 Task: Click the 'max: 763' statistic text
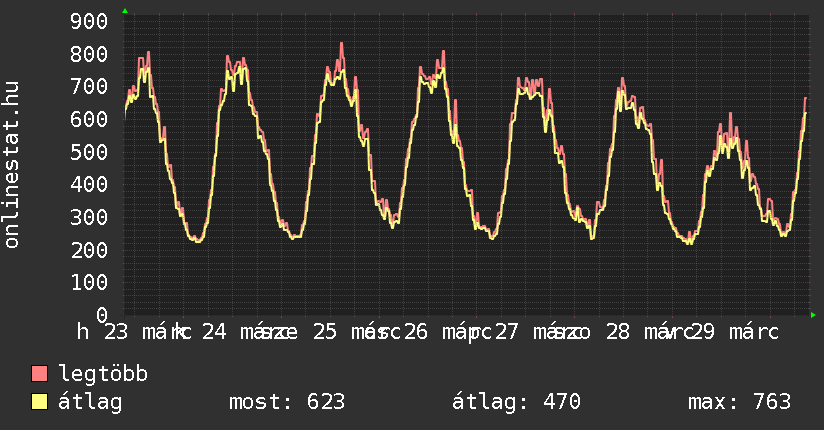point(739,403)
